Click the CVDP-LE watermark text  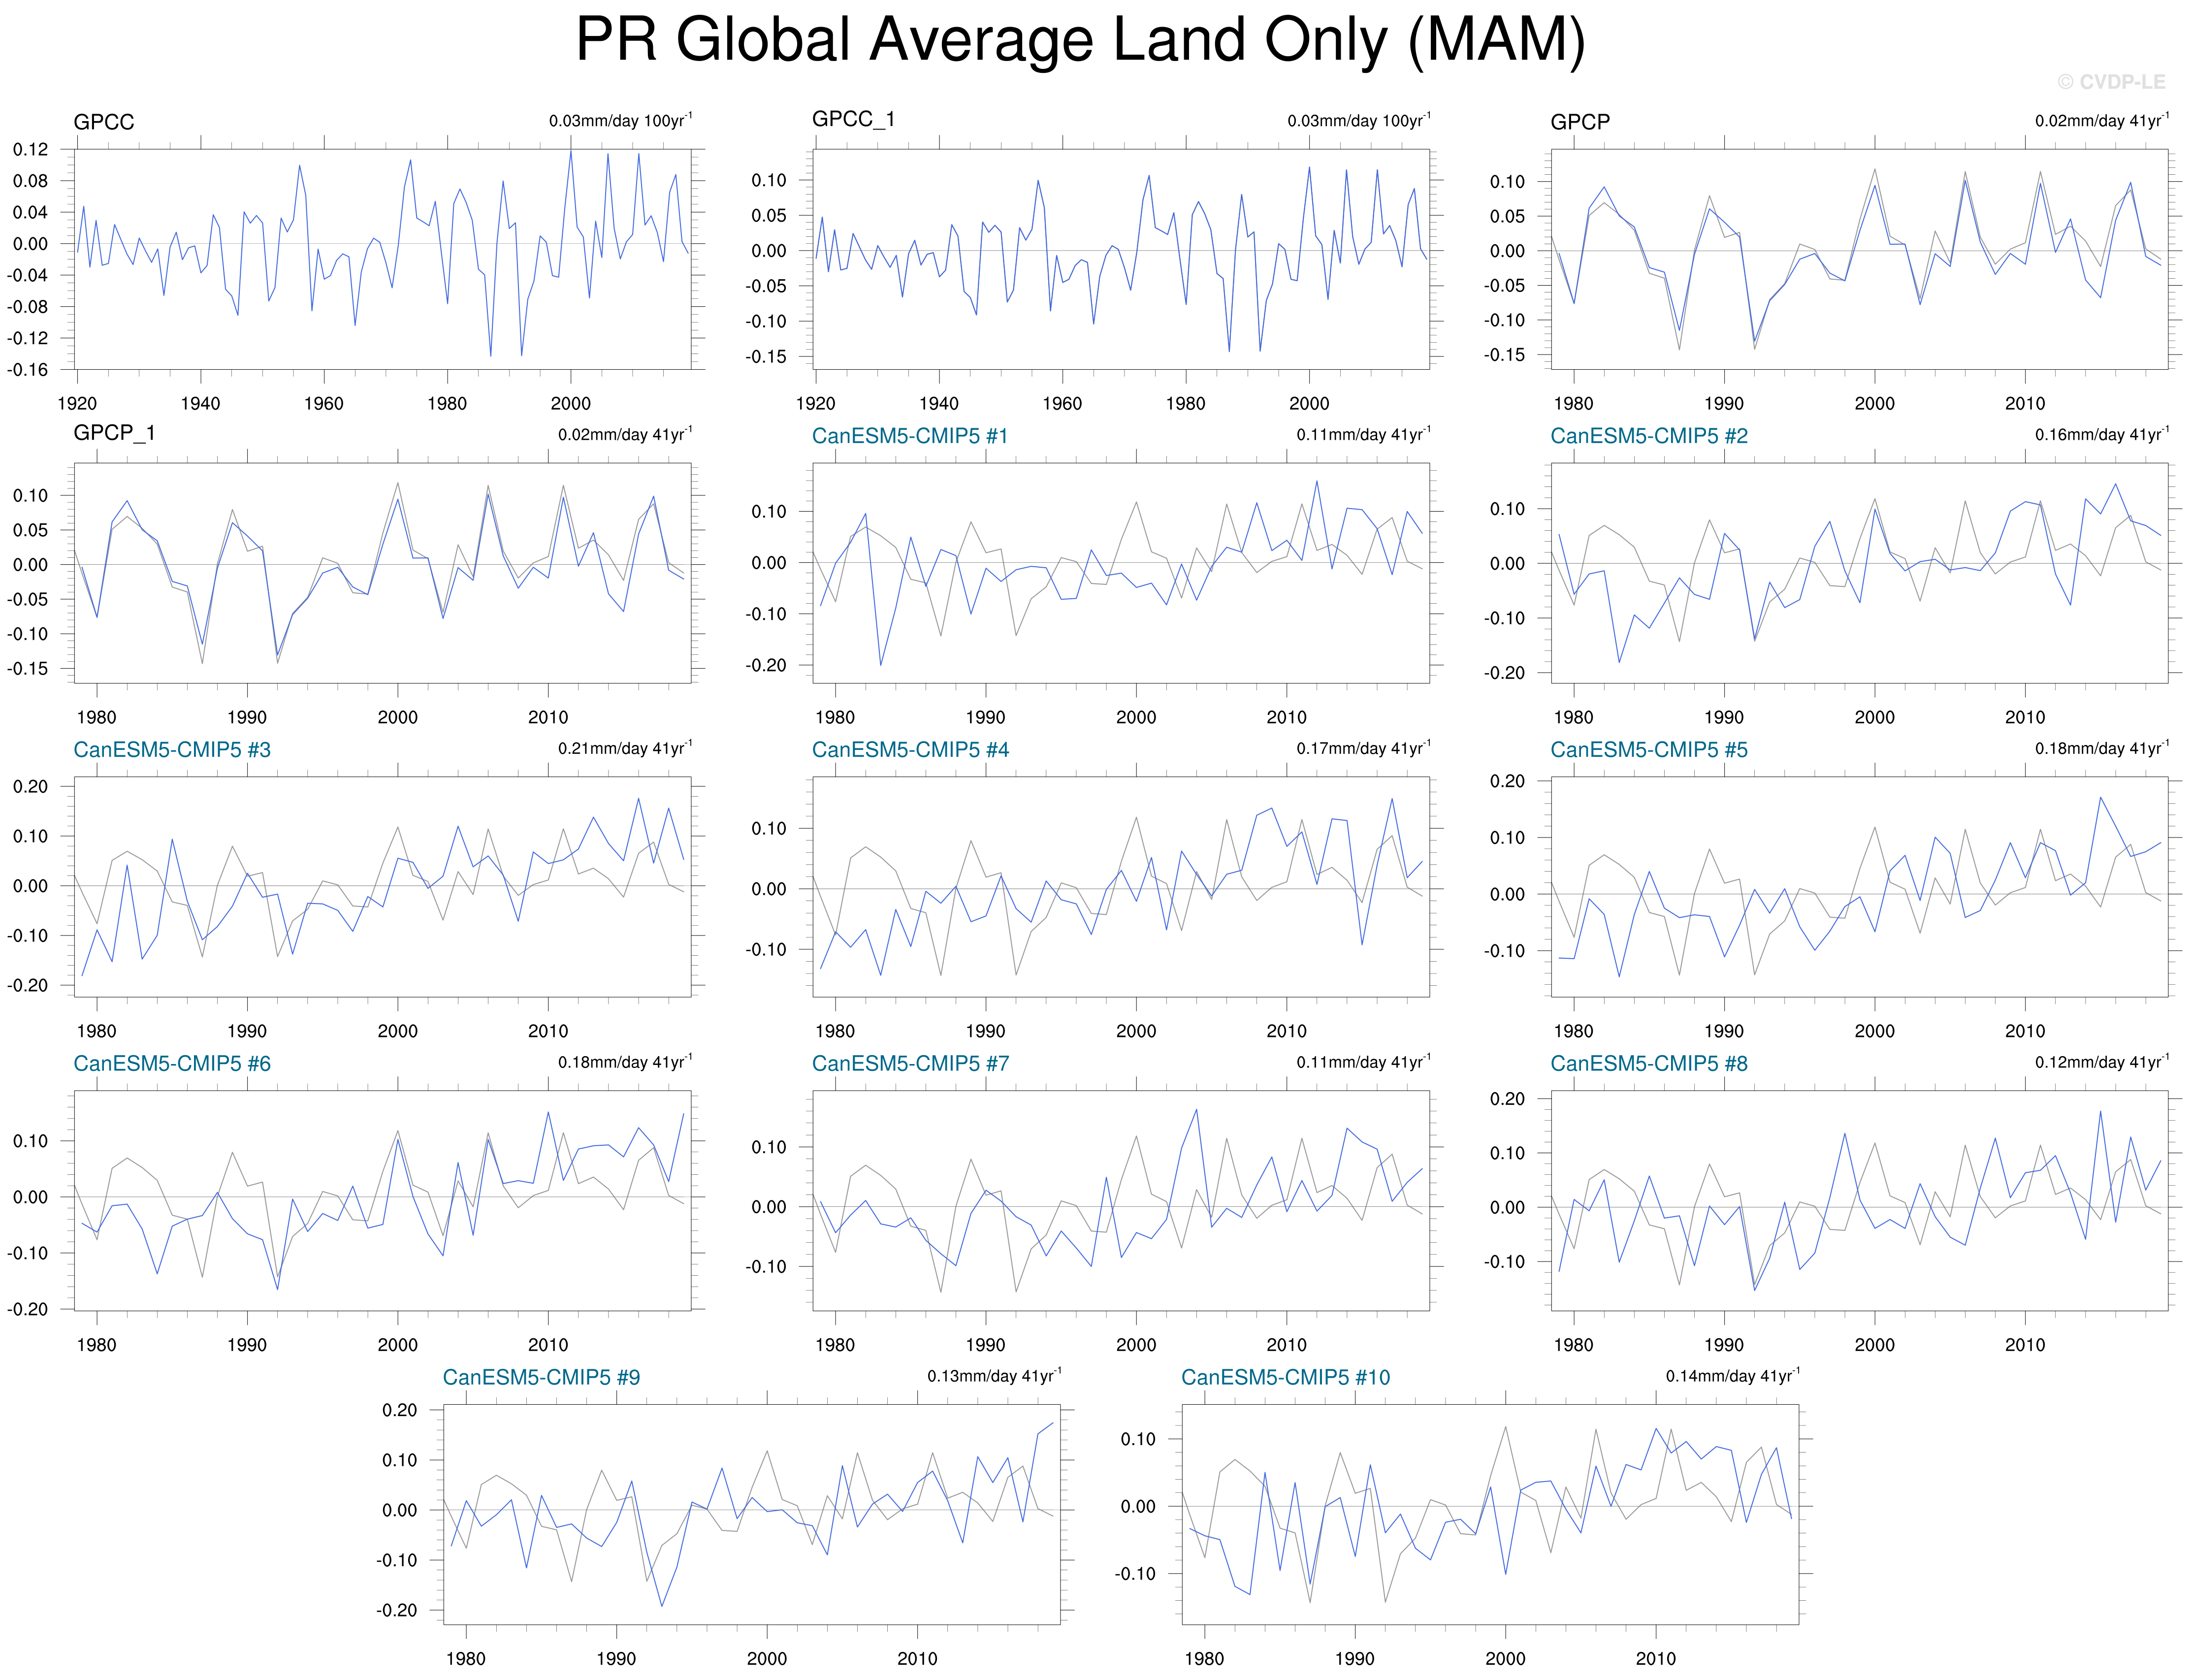pos(2111,82)
